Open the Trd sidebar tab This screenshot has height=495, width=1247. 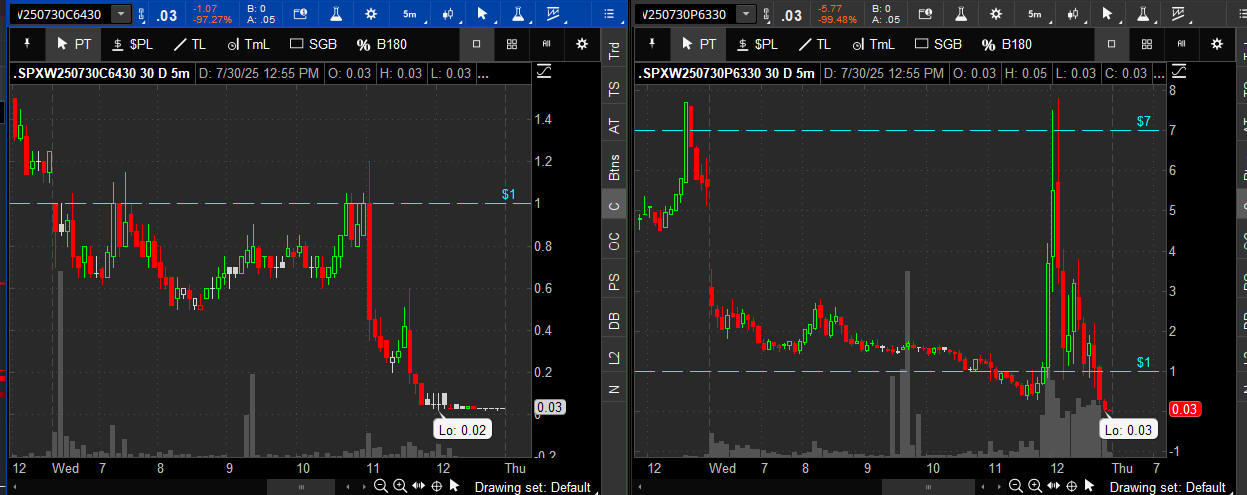[x=614, y=53]
